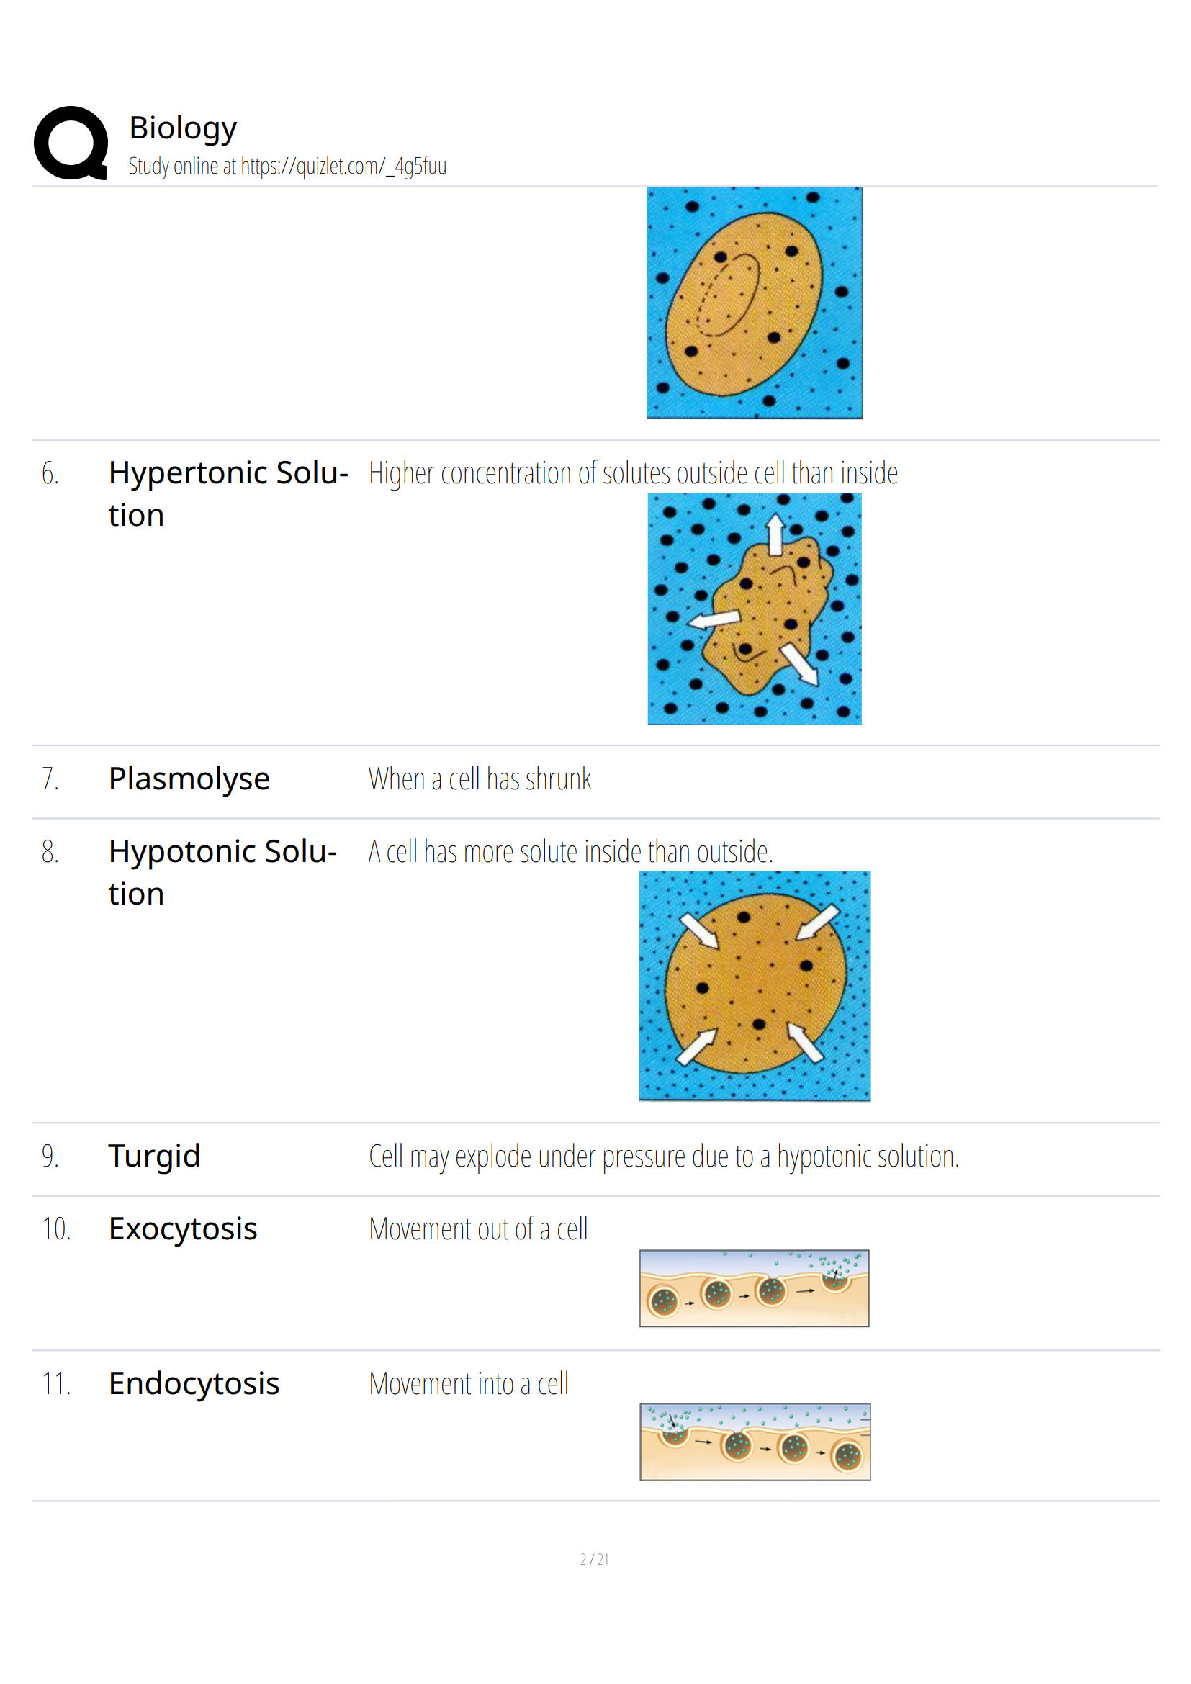
Task: Click the swollen cell hypotonic image
Action: coord(755,986)
